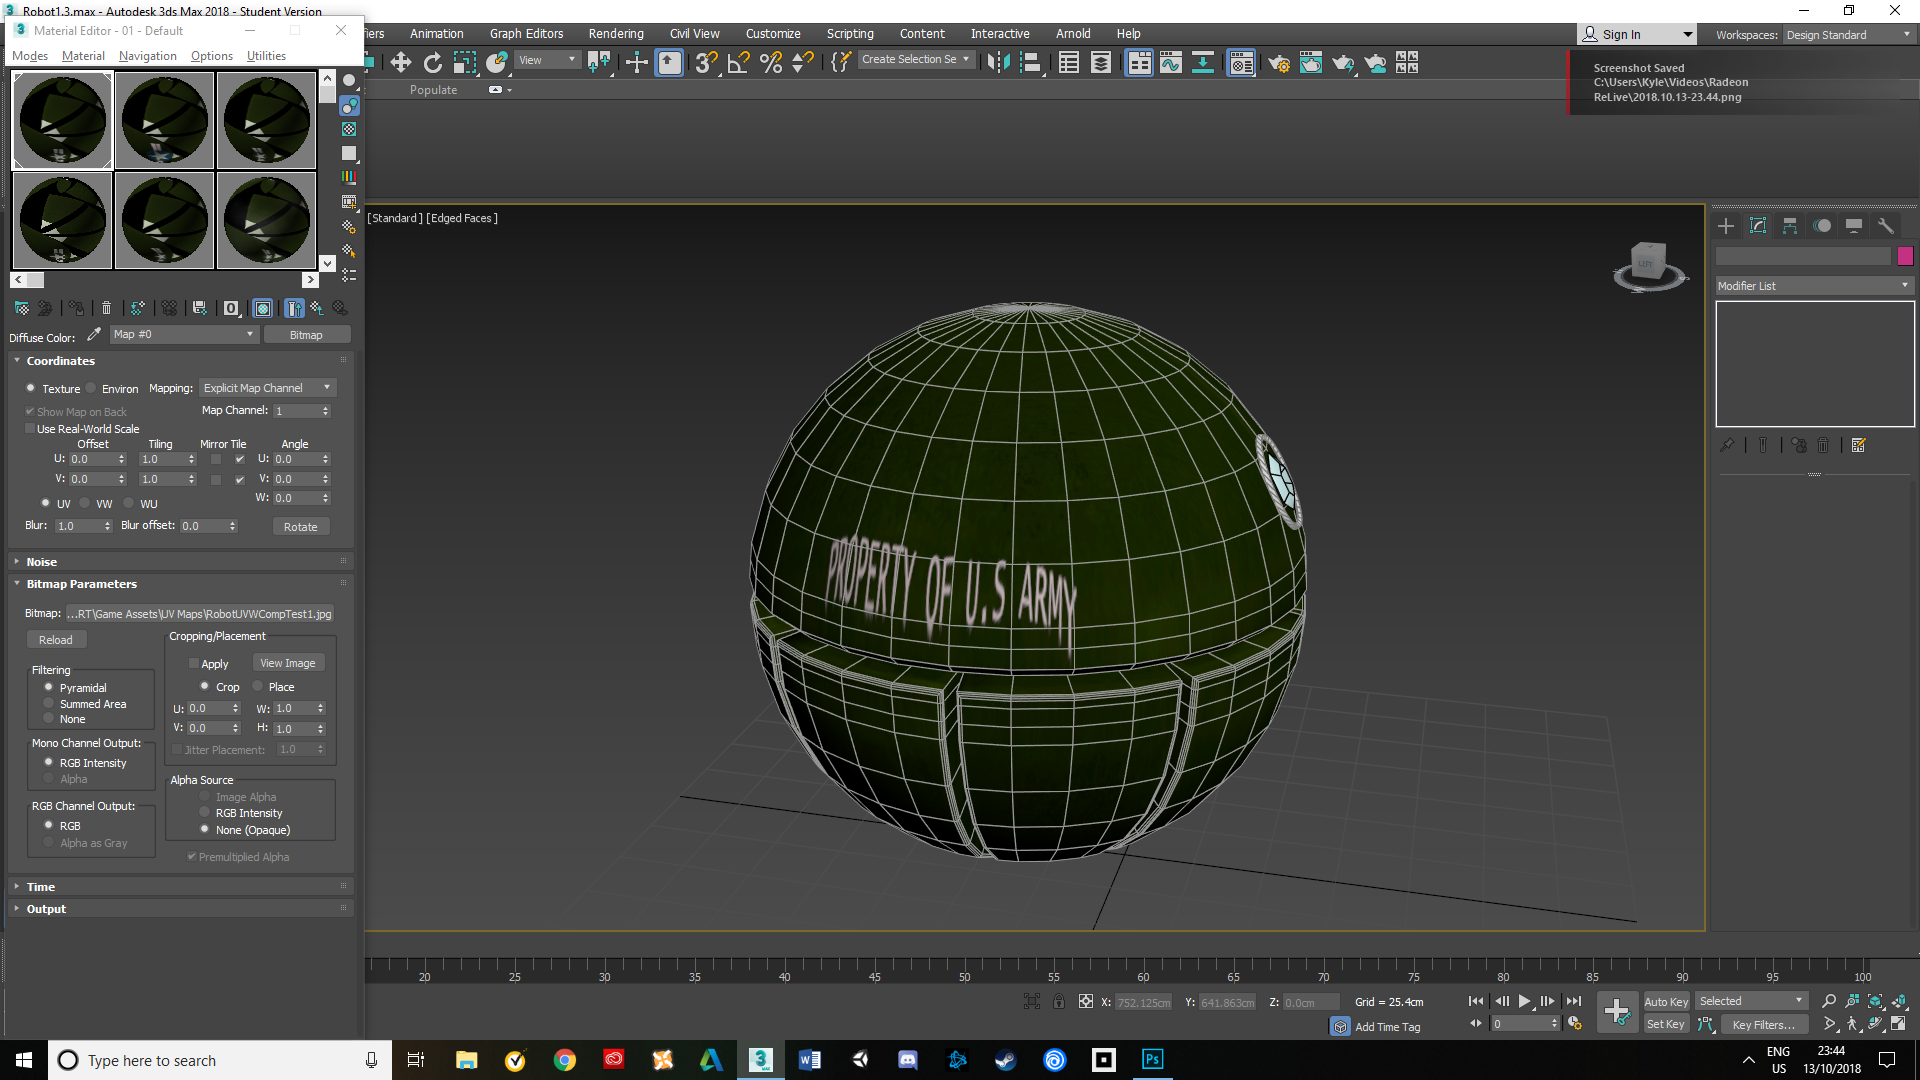The image size is (1920, 1080).
Task: Select the Summed Area filtering option
Action: pos(48,703)
